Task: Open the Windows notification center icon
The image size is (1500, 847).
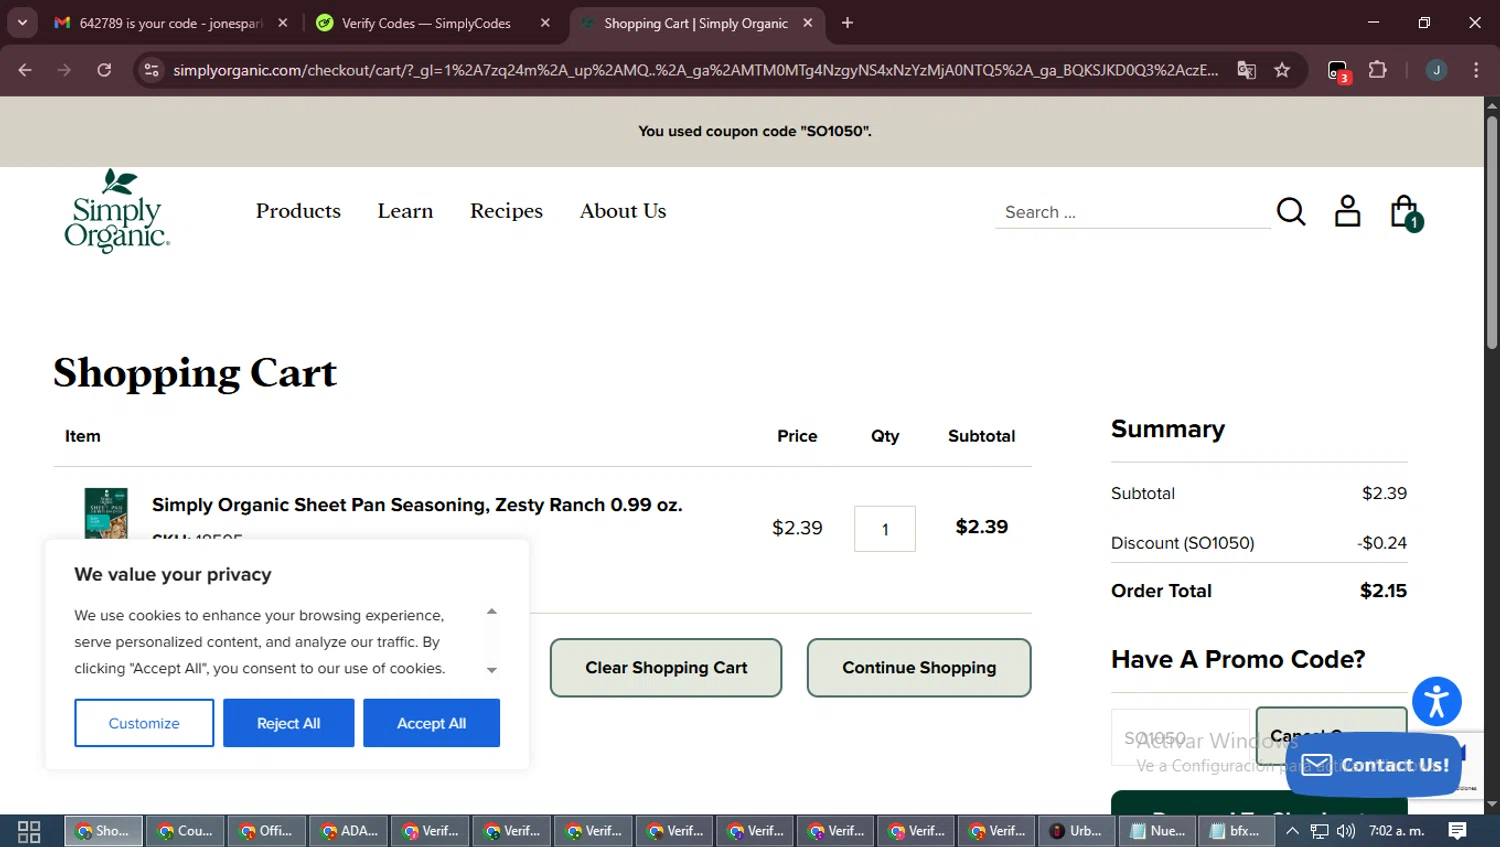Action: (1458, 831)
